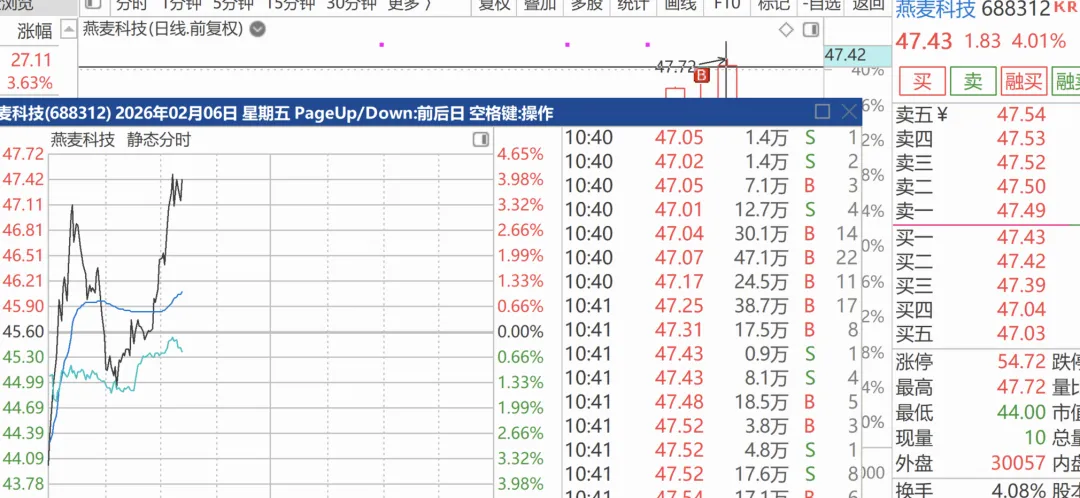The height and width of the screenshot is (498, 1080).
Task: Click the 燕麦科技 stock name in the quote panel
Action: (935, 9)
